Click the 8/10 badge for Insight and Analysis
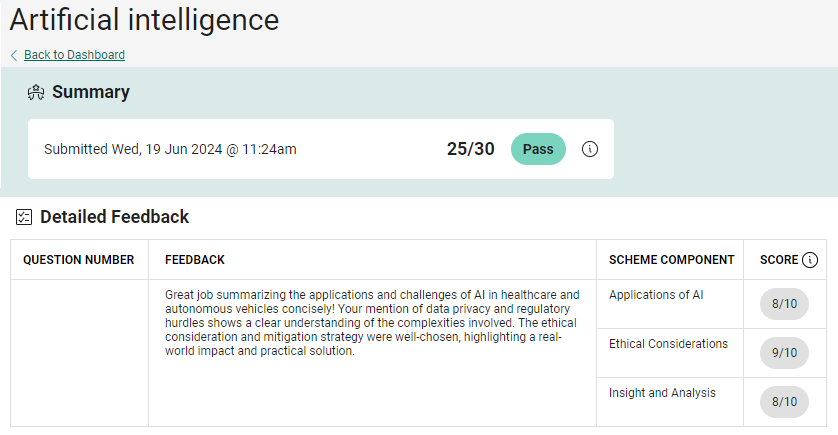838x435 pixels. coord(784,402)
